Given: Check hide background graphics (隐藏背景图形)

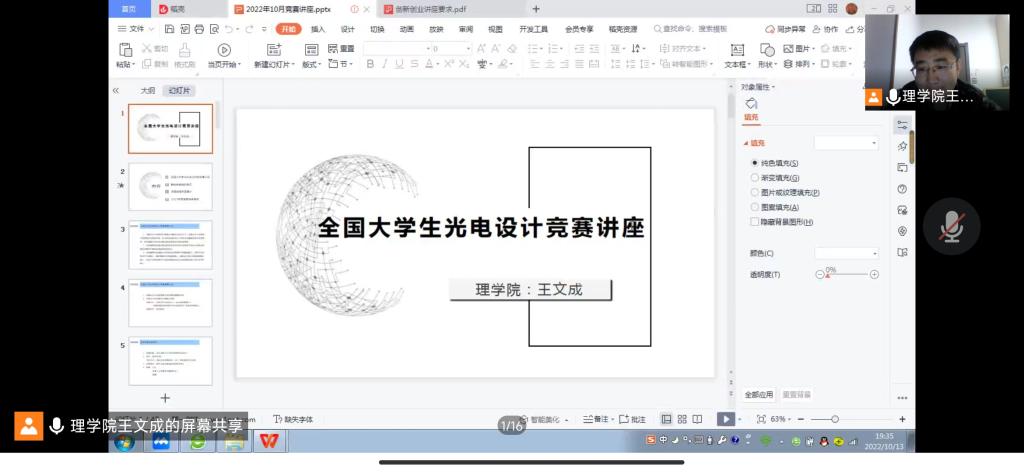Looking at the screenshot, I should coord(755,222).
